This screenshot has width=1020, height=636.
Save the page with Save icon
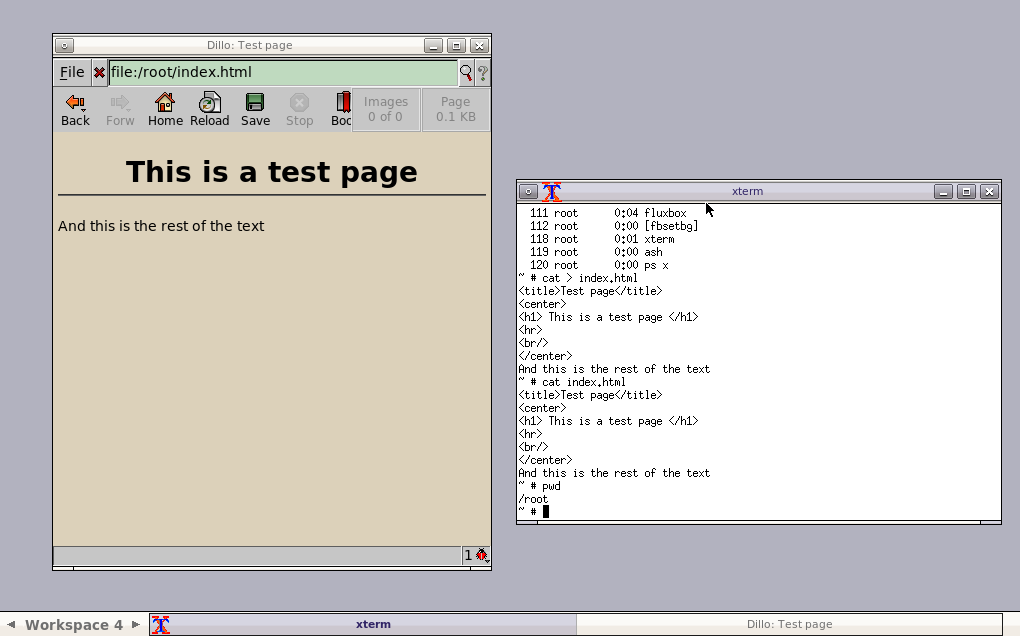pyautogui.click(x=255, y=109)
